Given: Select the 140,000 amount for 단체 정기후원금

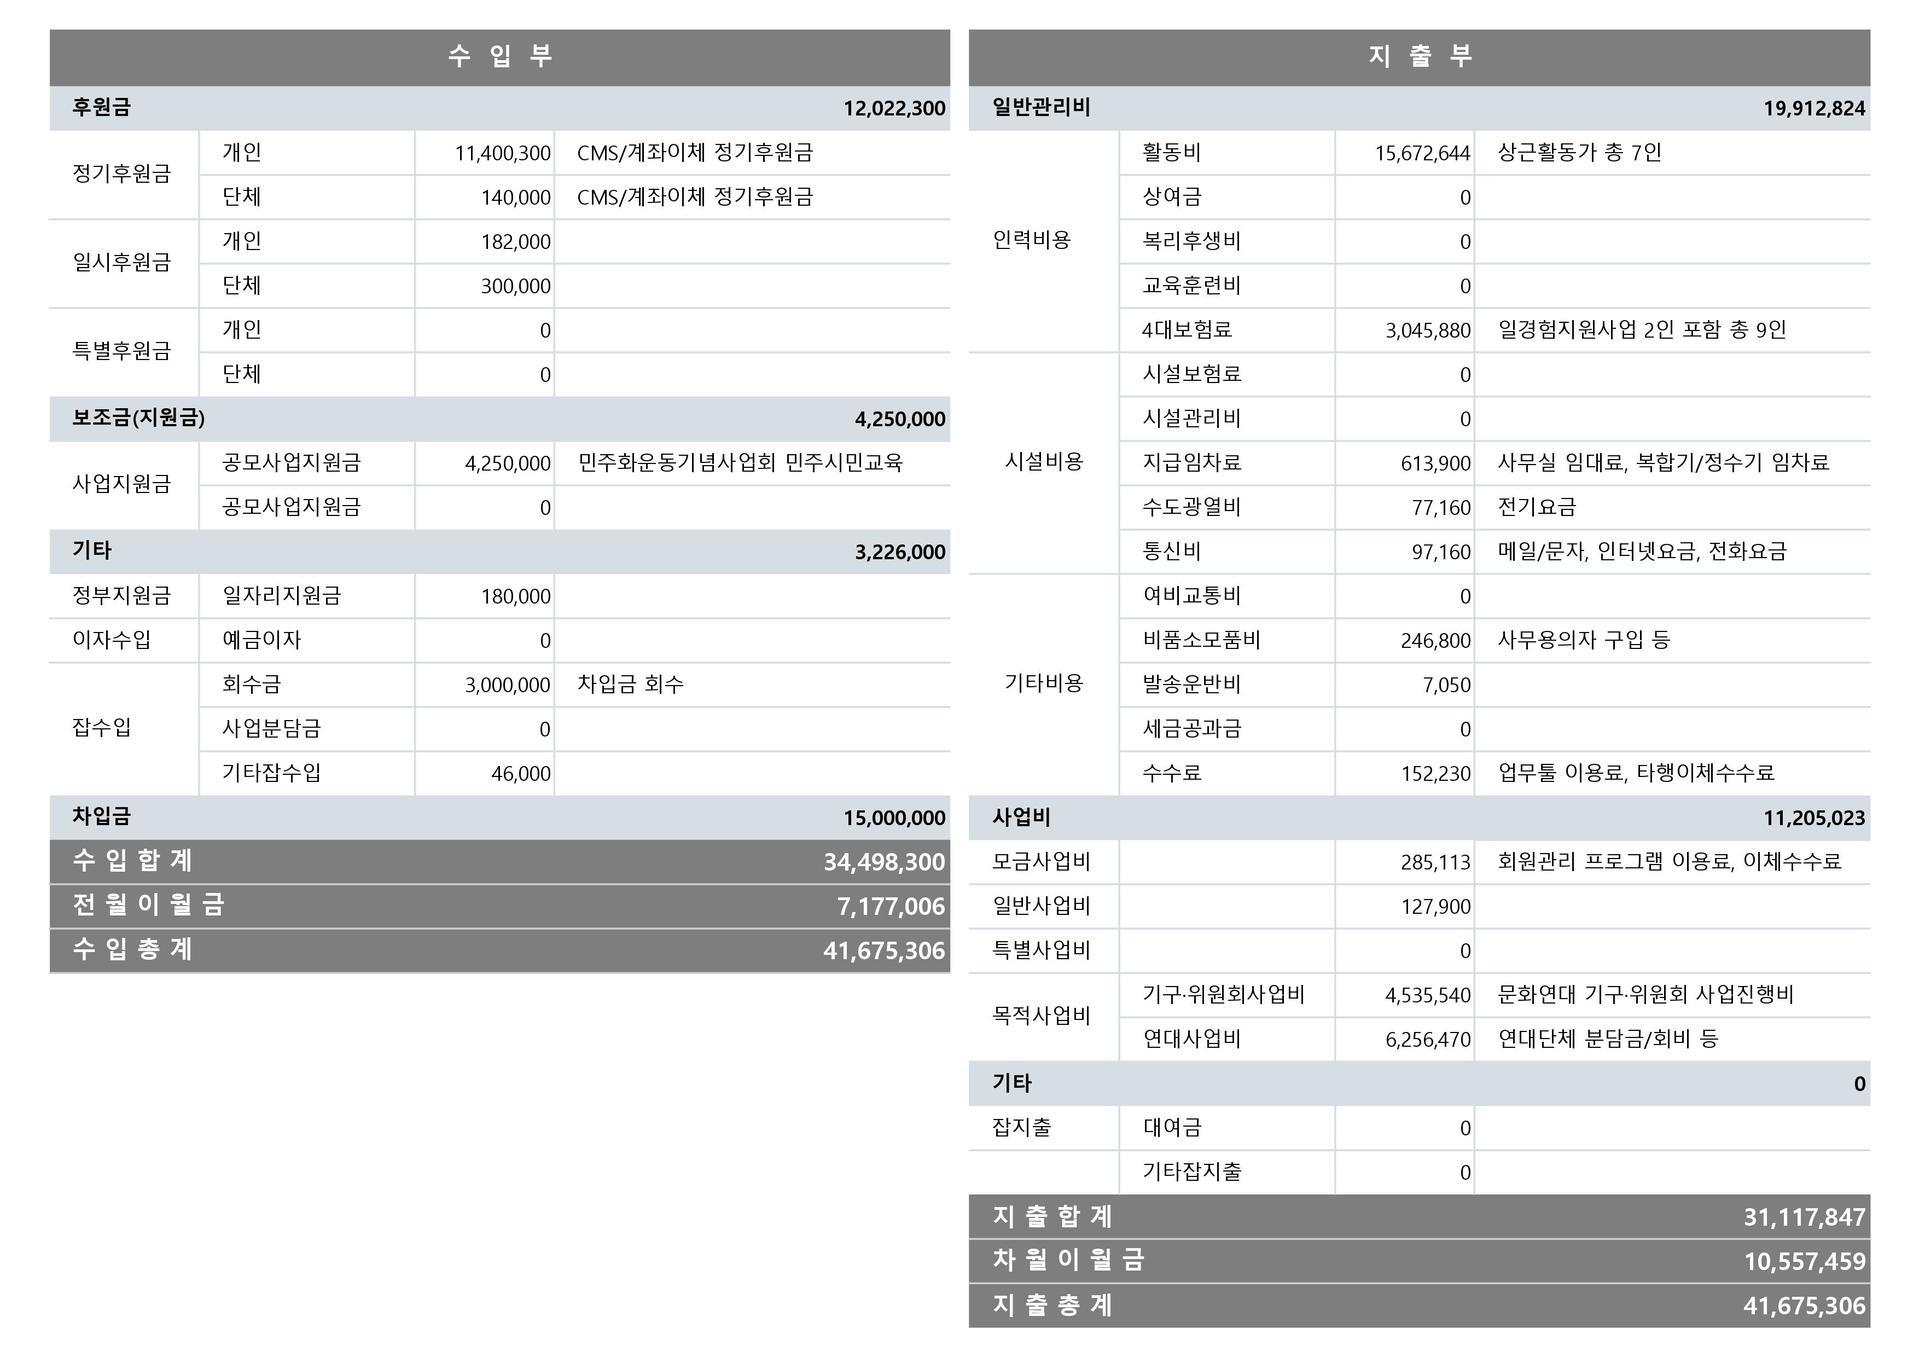Looking at the screenshot, I should pyautogui.click(x=515, y=197).
